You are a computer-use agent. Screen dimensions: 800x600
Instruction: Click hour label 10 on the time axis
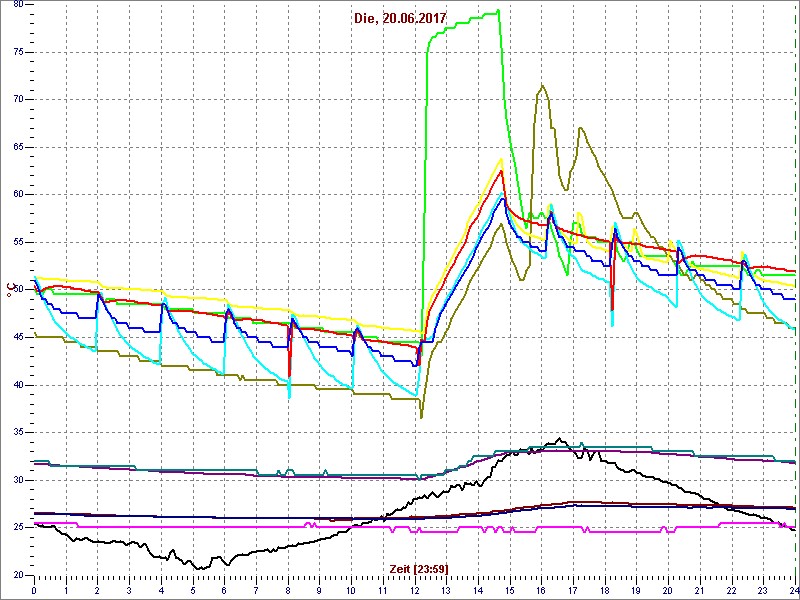(351, 591)
